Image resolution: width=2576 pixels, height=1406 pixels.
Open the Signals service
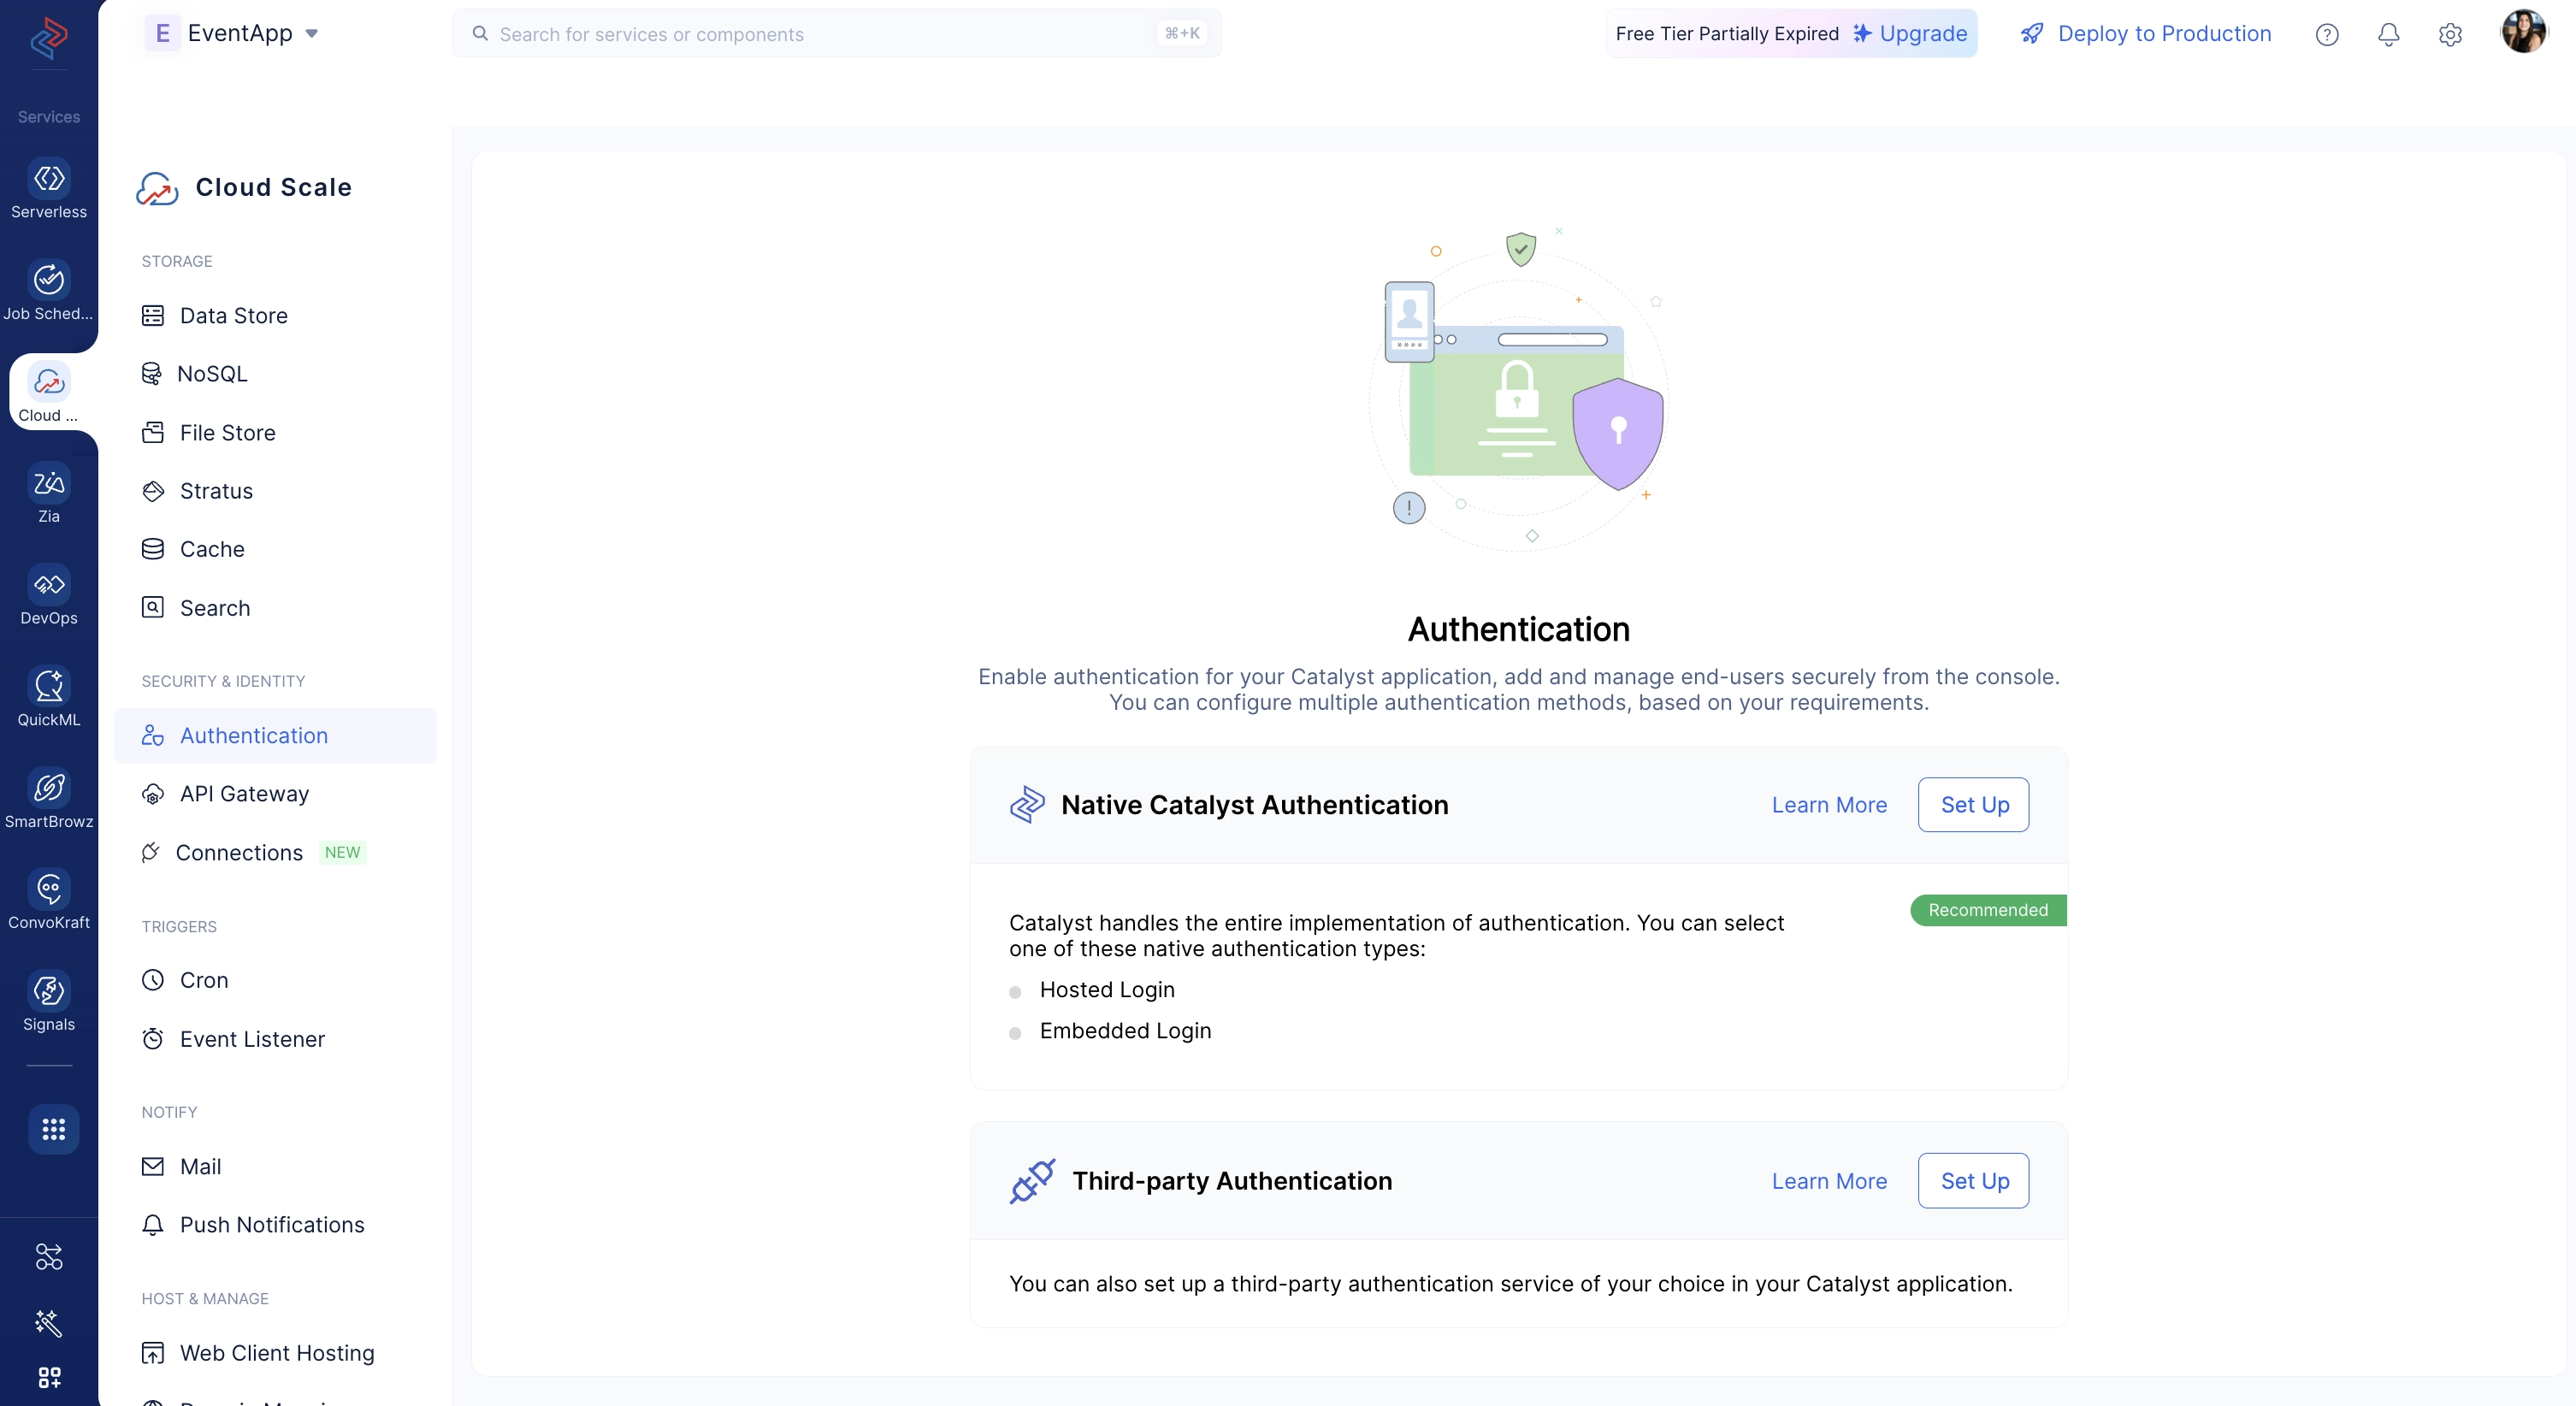pos(49,1002)
